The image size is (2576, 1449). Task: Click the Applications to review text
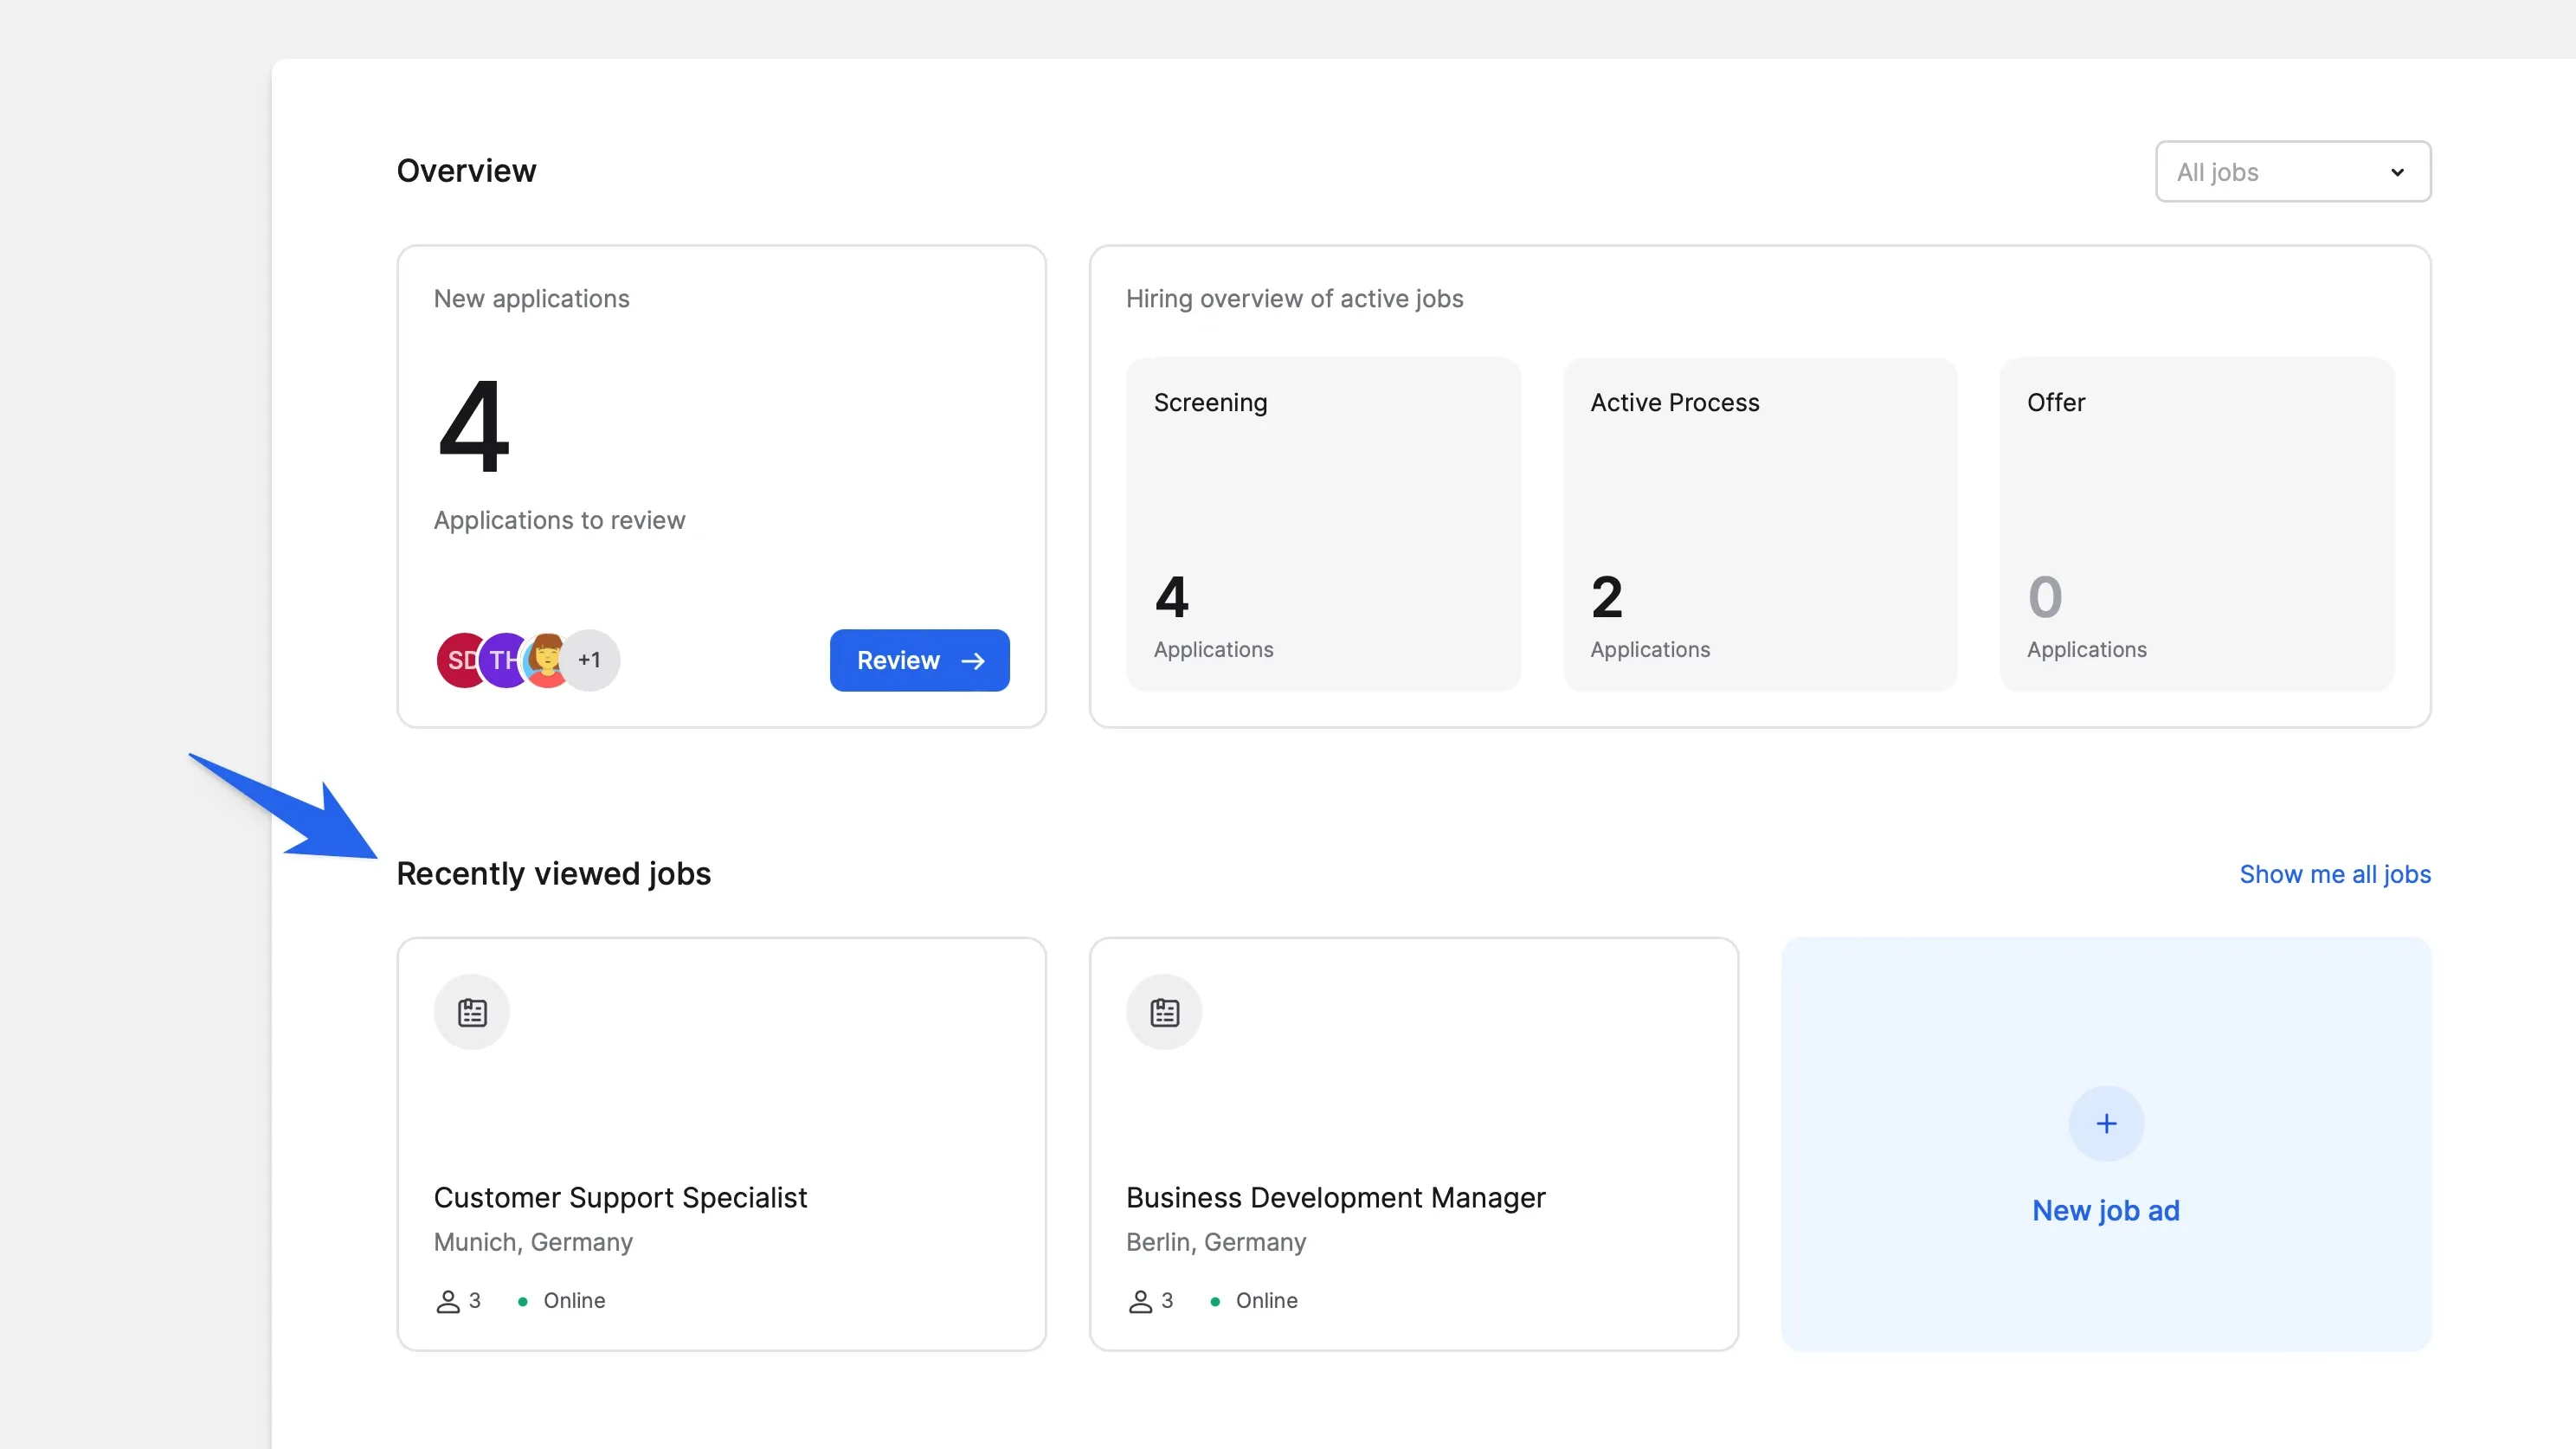tap(559, 520)
